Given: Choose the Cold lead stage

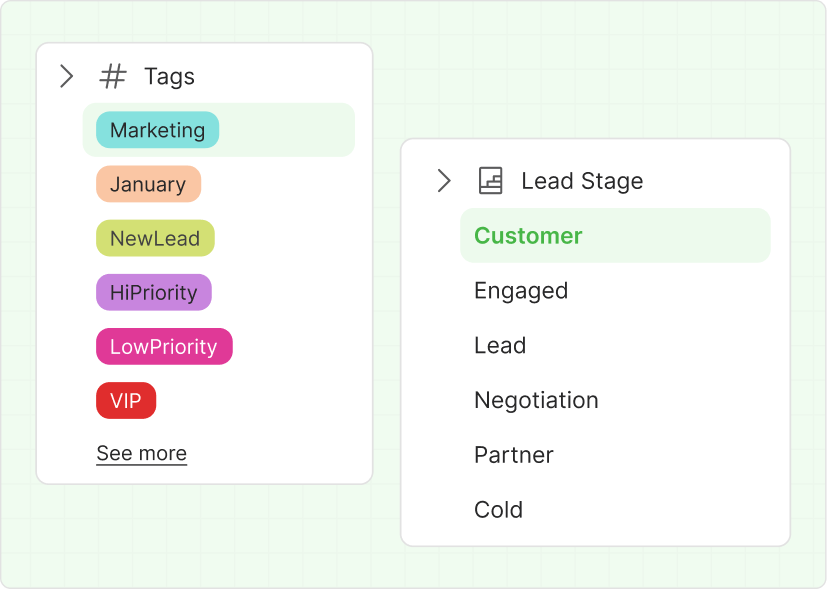Looking at the screenshot, I should click(499, 510).
